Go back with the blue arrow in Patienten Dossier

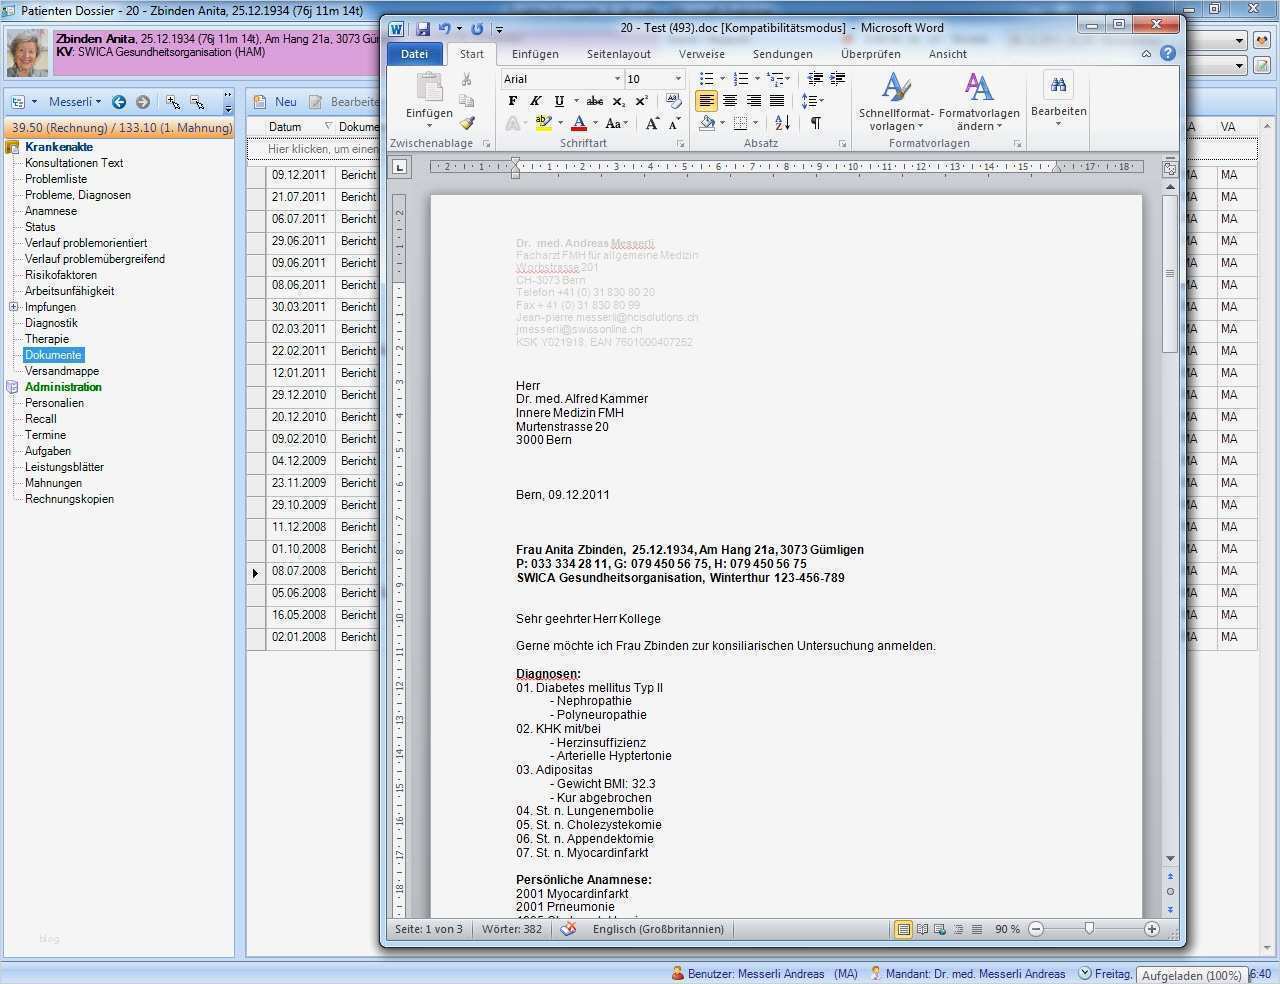click(119, 102)
